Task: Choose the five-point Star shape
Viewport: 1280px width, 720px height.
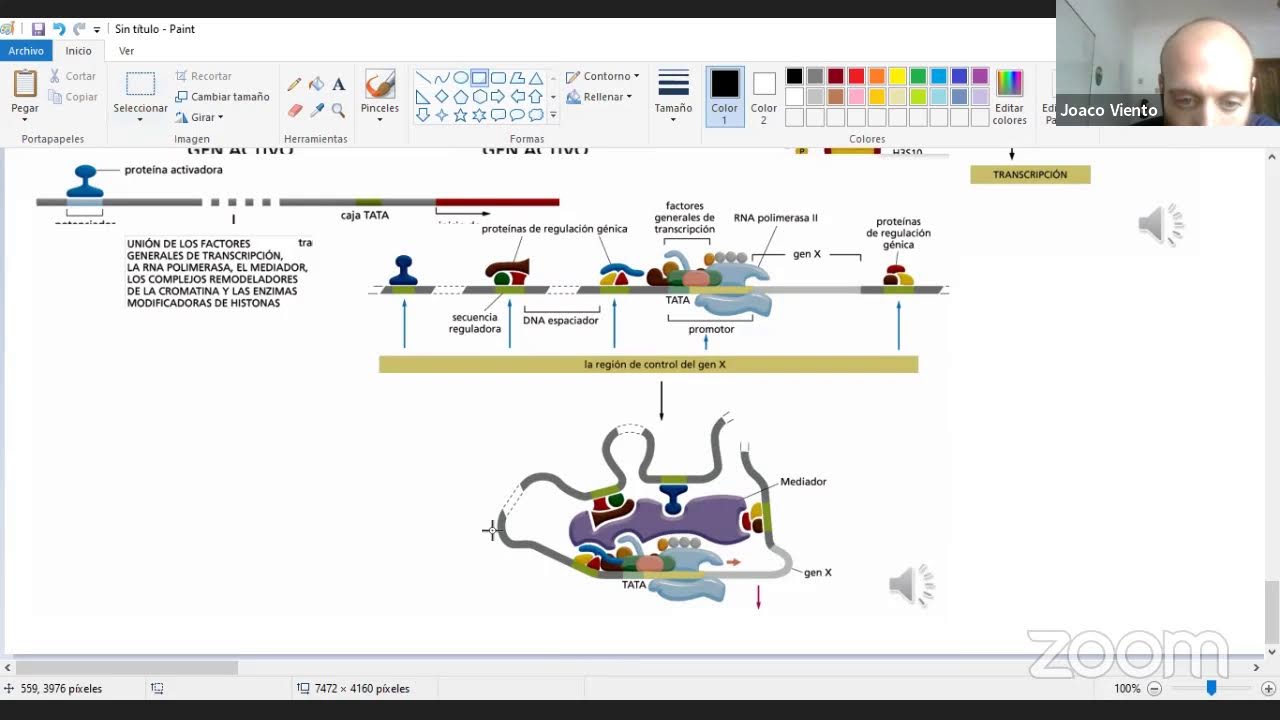Action: (461, 115)
